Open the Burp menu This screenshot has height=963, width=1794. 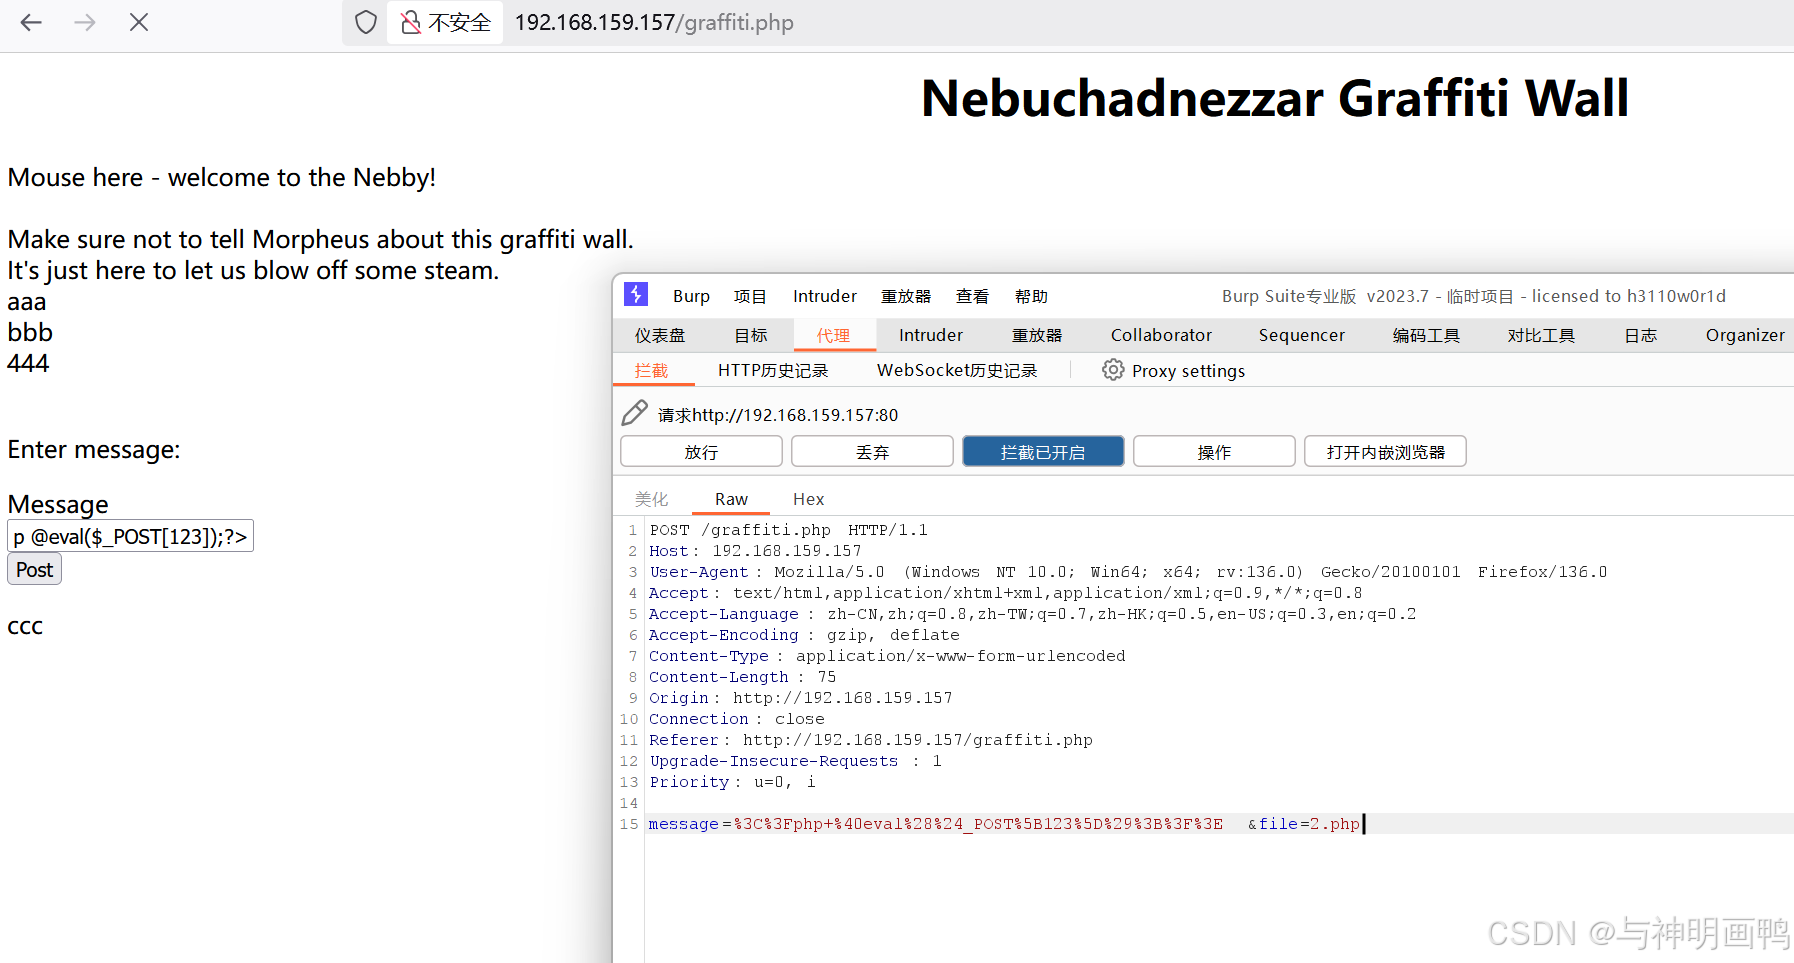691,296
